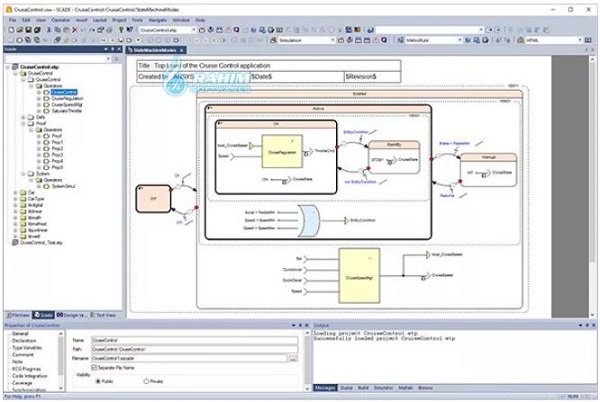The height and width of the screenshot is (402, 600).
Task: Click the icon left of the HTML combo
Action: (520, 40)
